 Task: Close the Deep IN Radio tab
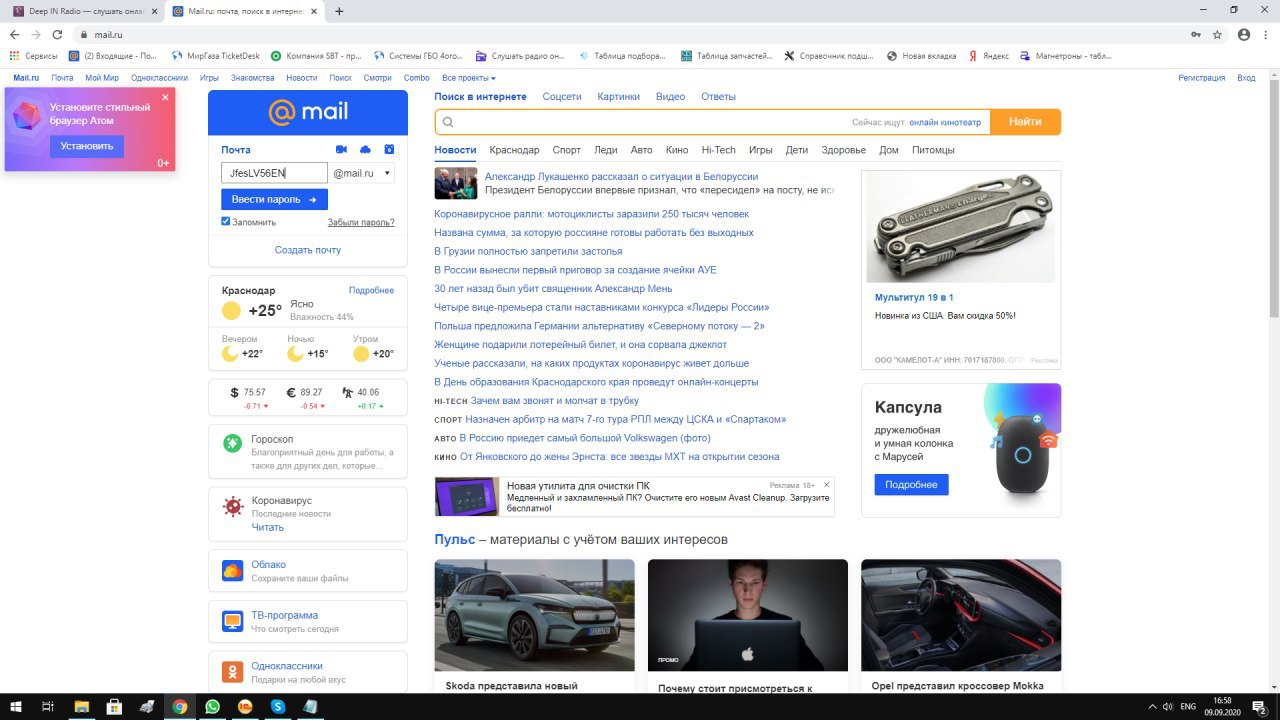point(155,11)
